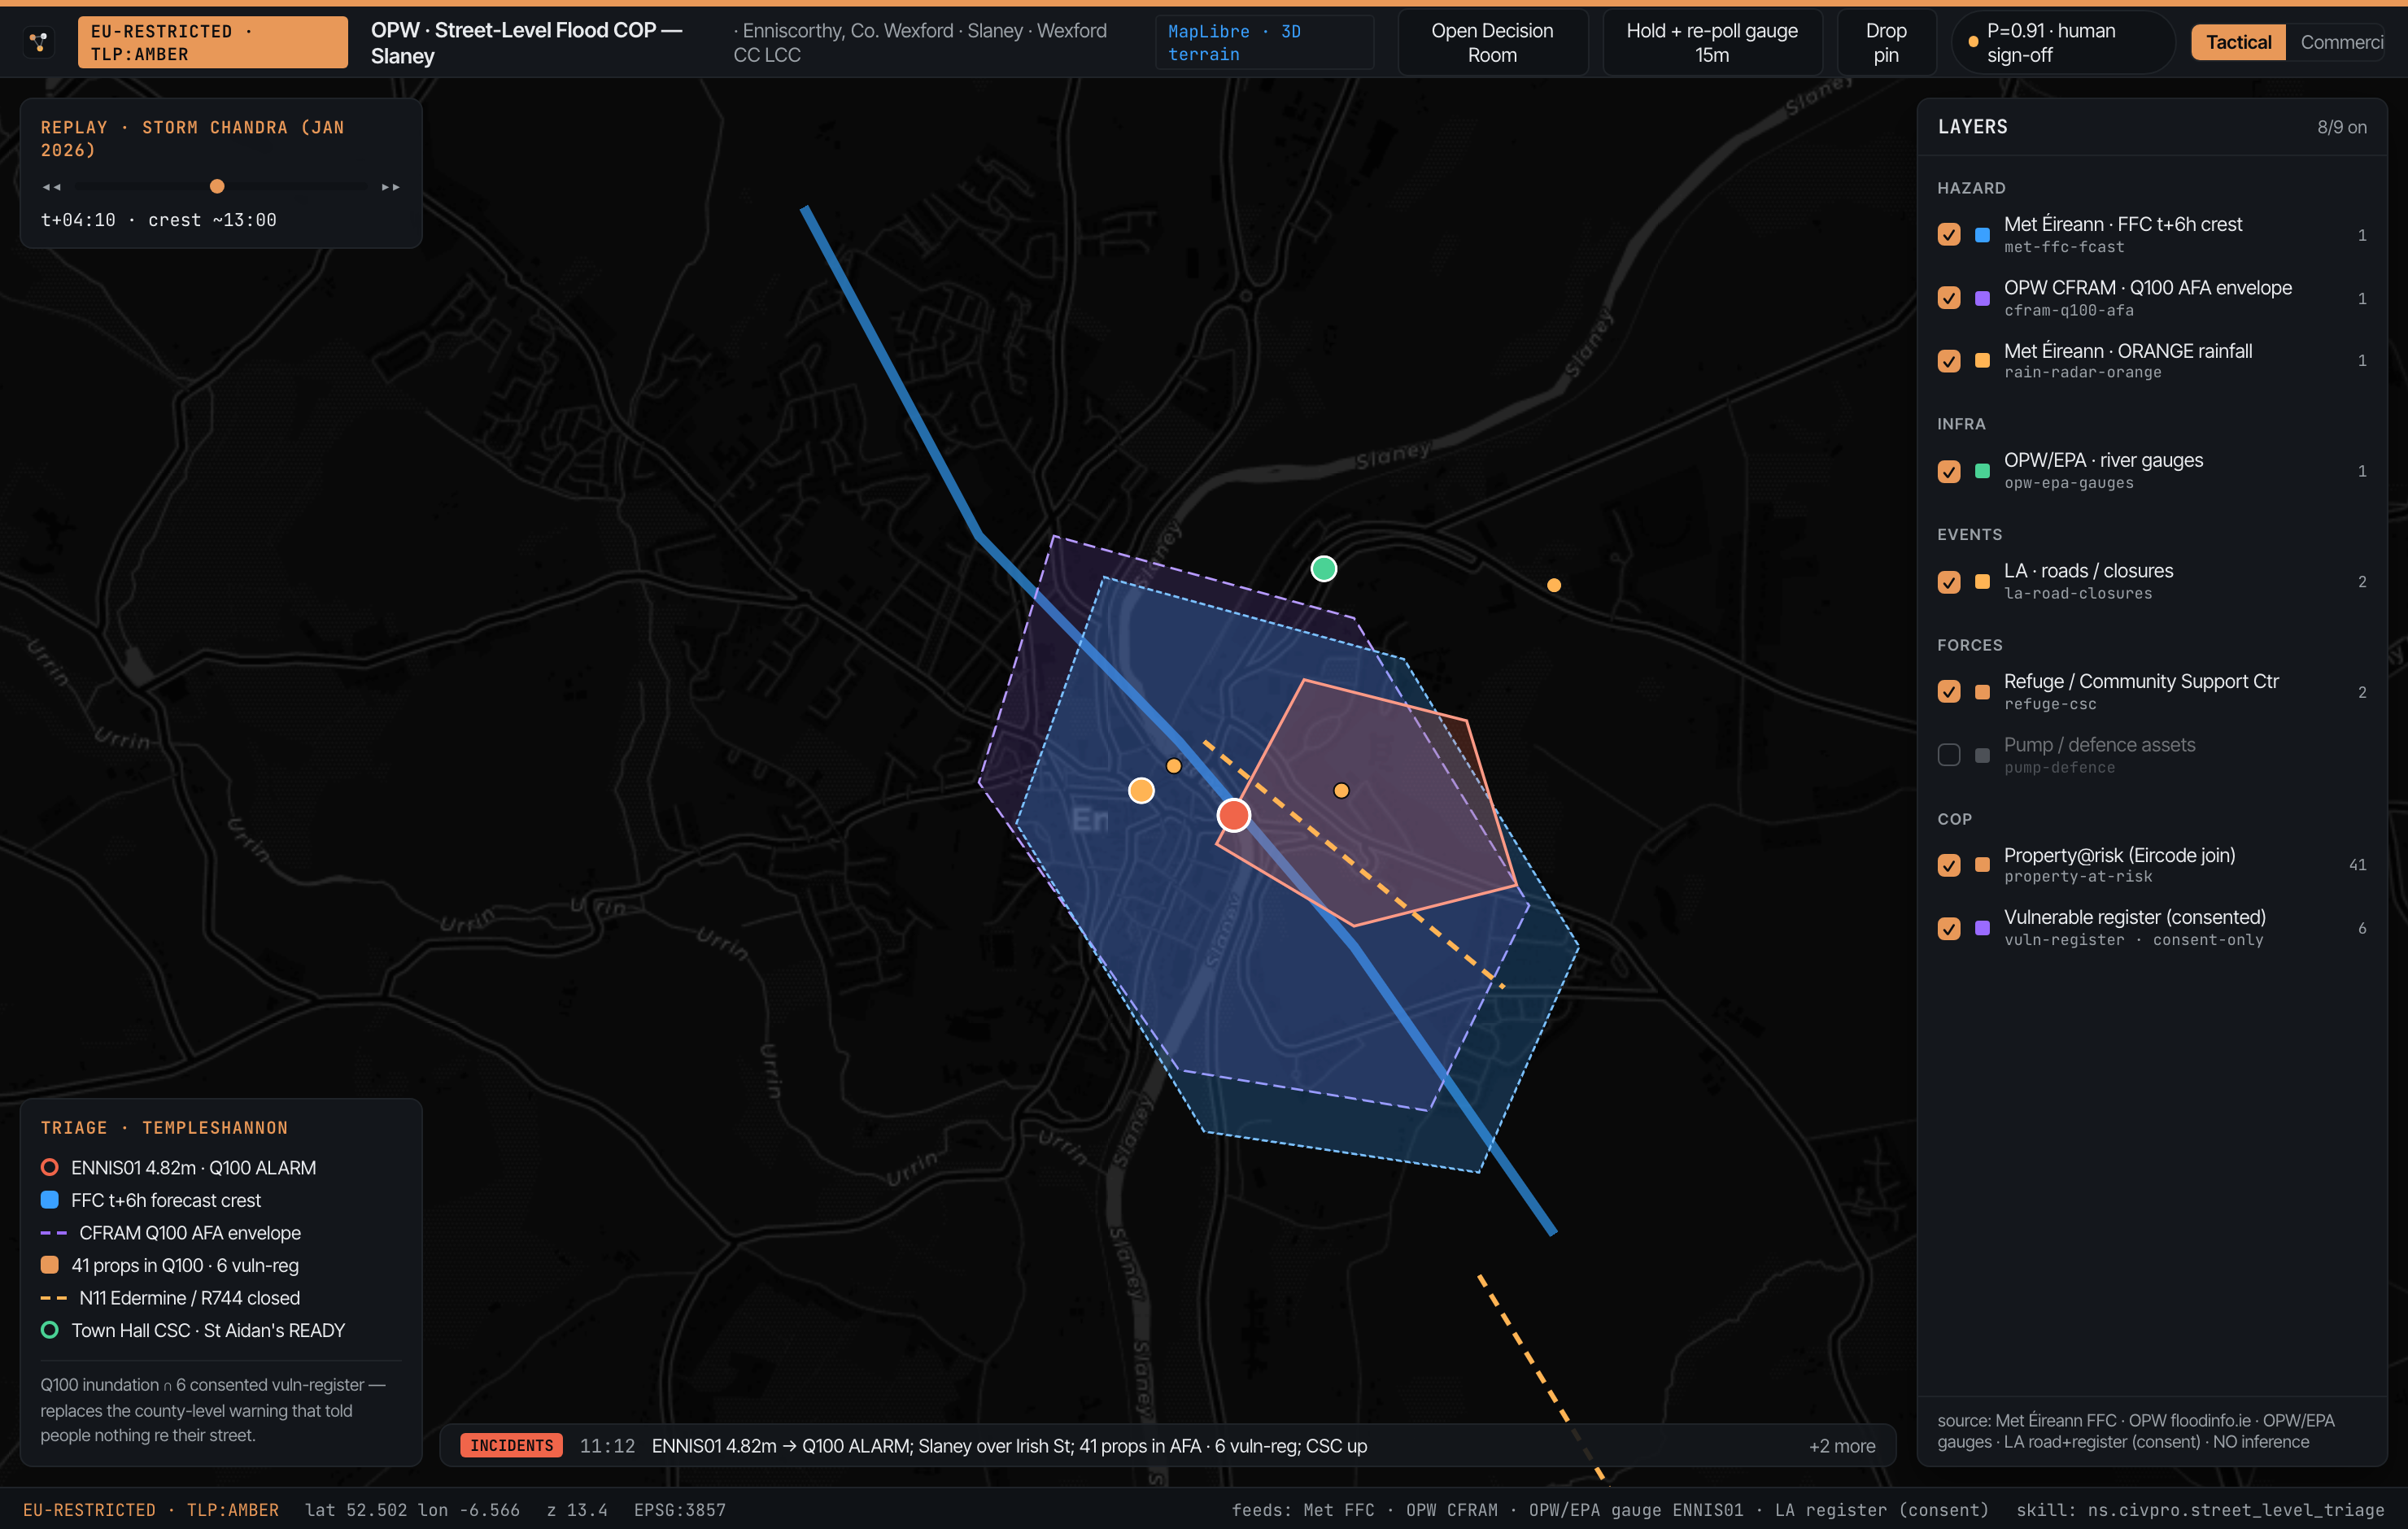The image size is (2408, 1529).
Task: Click the P=0.91 human sign-off chip
Action: [2064, 42]
